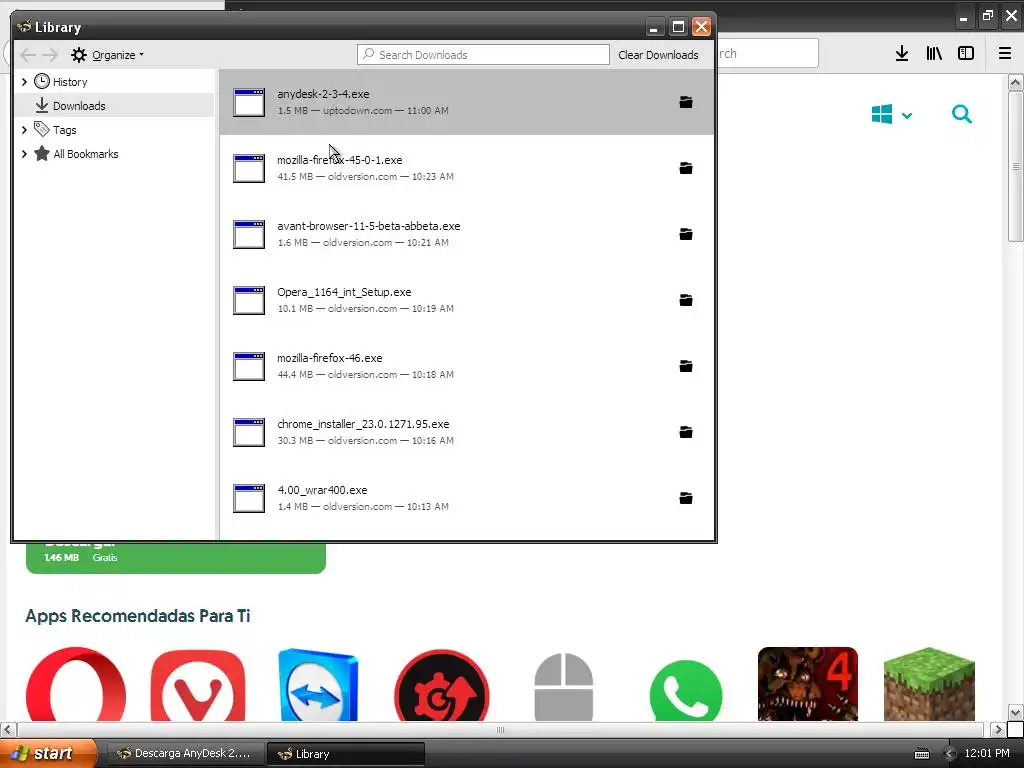Select the avant-browser-11-5-beta-abbeta.exe file name
The image size is (1024, 768).
coord(368,226)
